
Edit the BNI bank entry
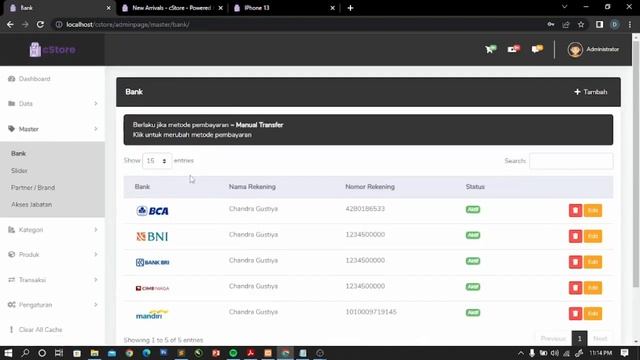click(593, 236)
